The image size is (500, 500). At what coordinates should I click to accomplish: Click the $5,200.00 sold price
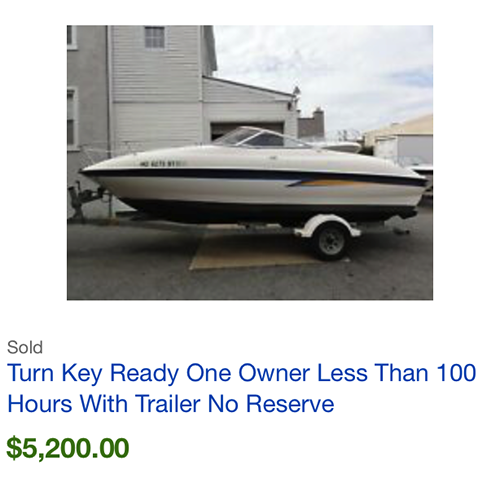click(68, 448)
